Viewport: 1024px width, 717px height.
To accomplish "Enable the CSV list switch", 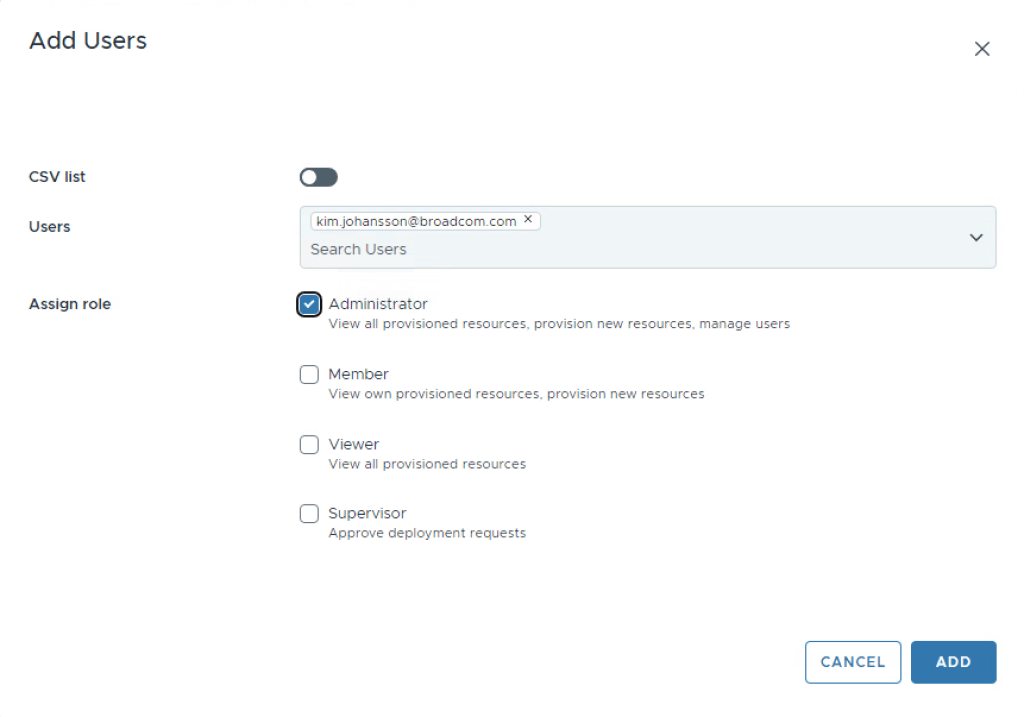I will [x=319, y=177].
